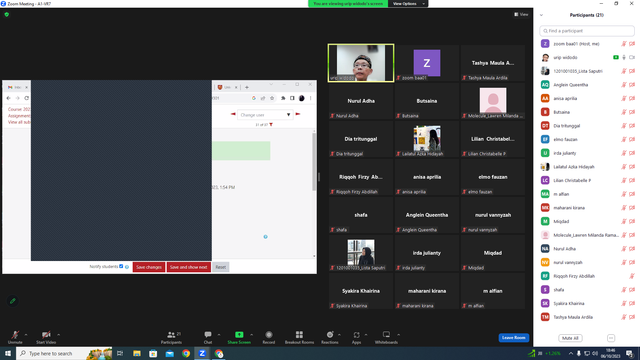This screenshot has width=640, height=360.
Task: Expand arrow next to Whiteboards
Action: [398, 335]
